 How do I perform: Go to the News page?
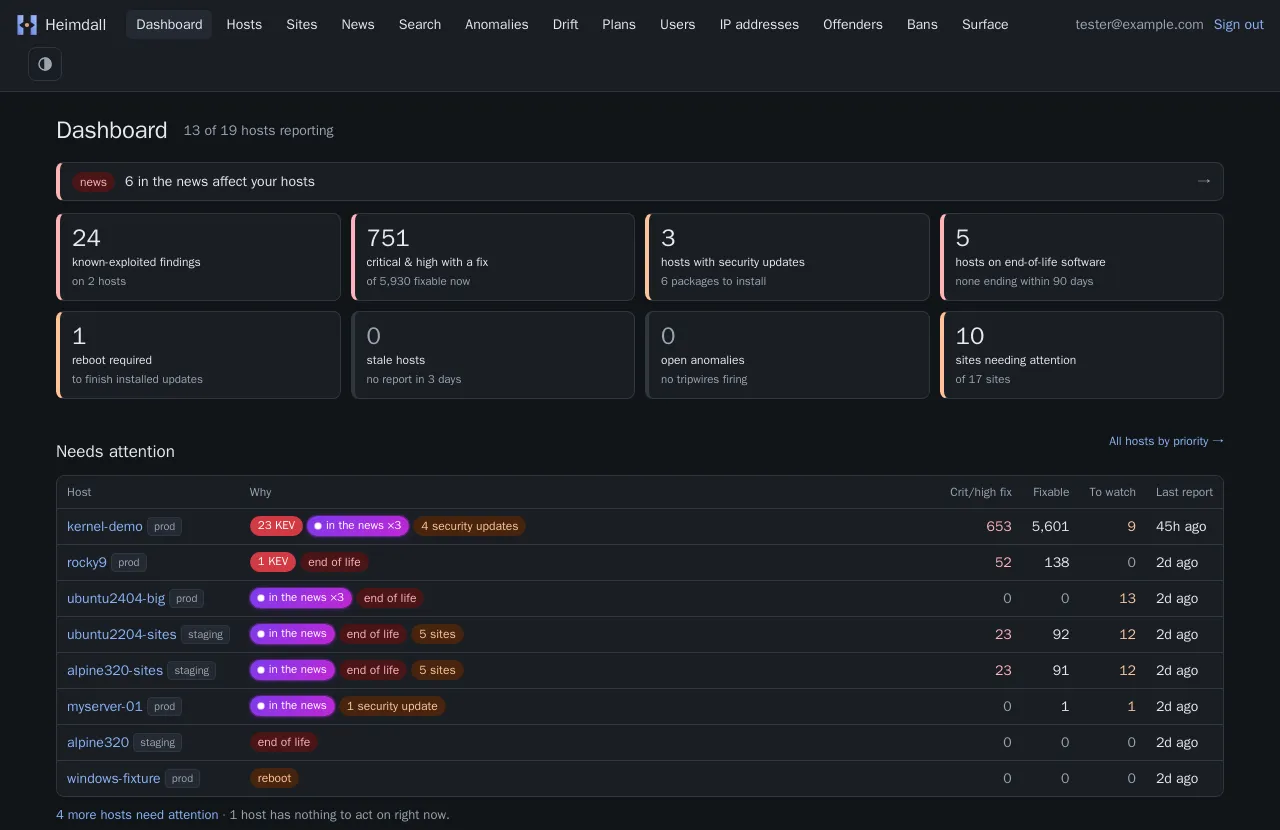tap(358, 24)
